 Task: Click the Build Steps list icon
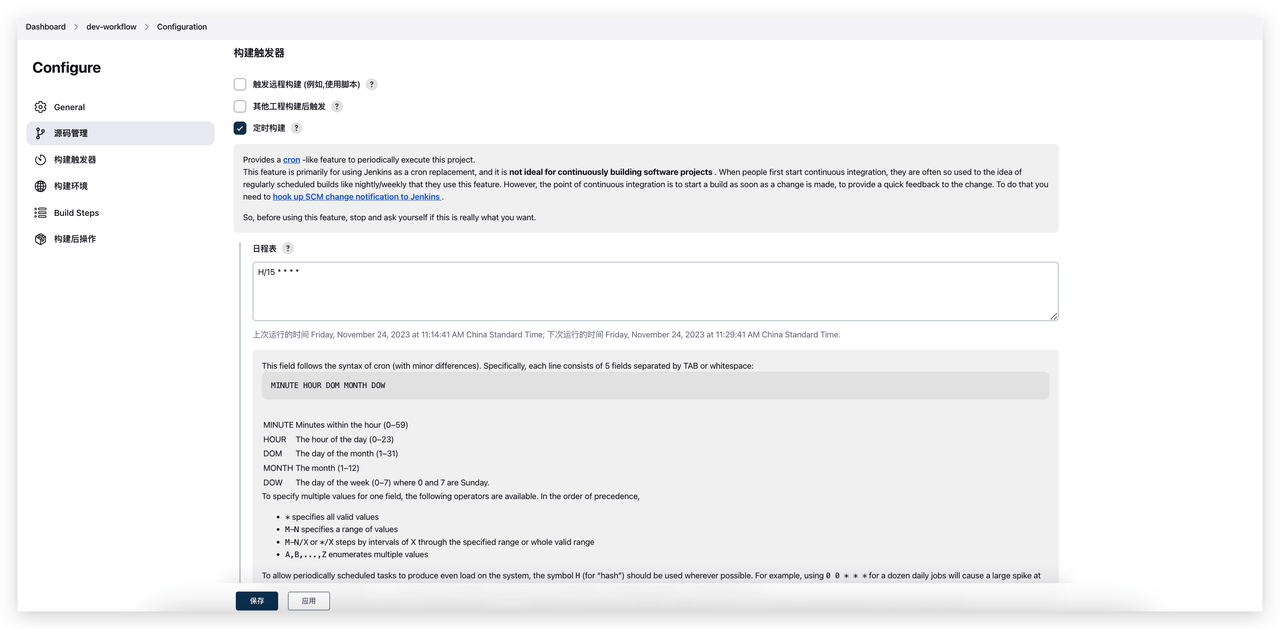(x=40, y=213)
